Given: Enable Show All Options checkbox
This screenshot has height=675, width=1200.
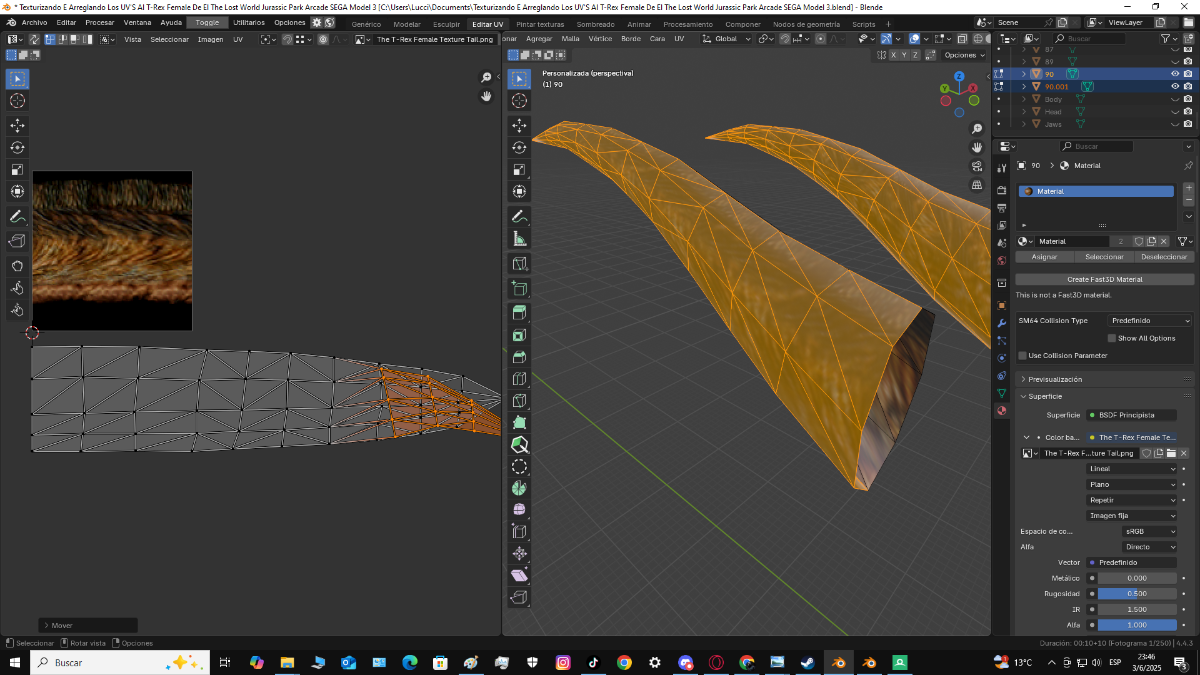Looking at the screenshot, I should pos(1112,338).
